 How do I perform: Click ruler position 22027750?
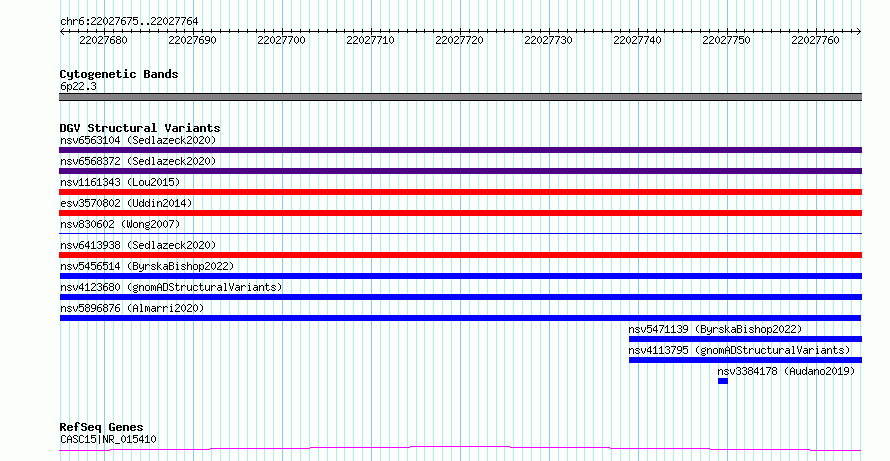coord(727,40)
